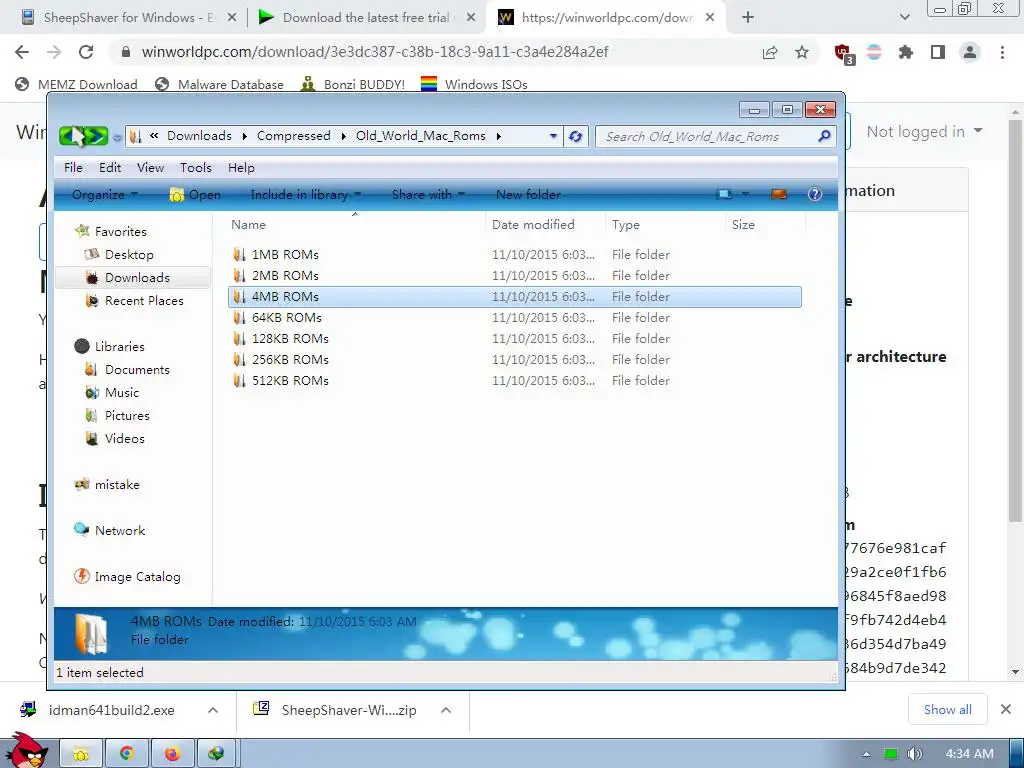Click the volume speaker icon in the tray
Image resolution: width=1024 pixels, height=768 pixels.
pyautogui.click(x=914, y=754)
